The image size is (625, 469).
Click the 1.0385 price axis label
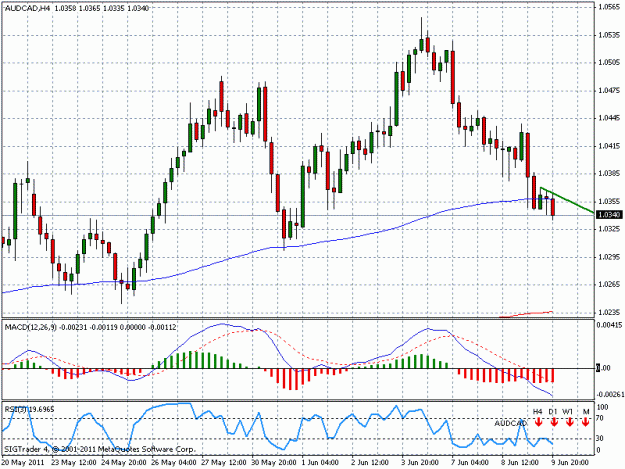pos(609,173)
